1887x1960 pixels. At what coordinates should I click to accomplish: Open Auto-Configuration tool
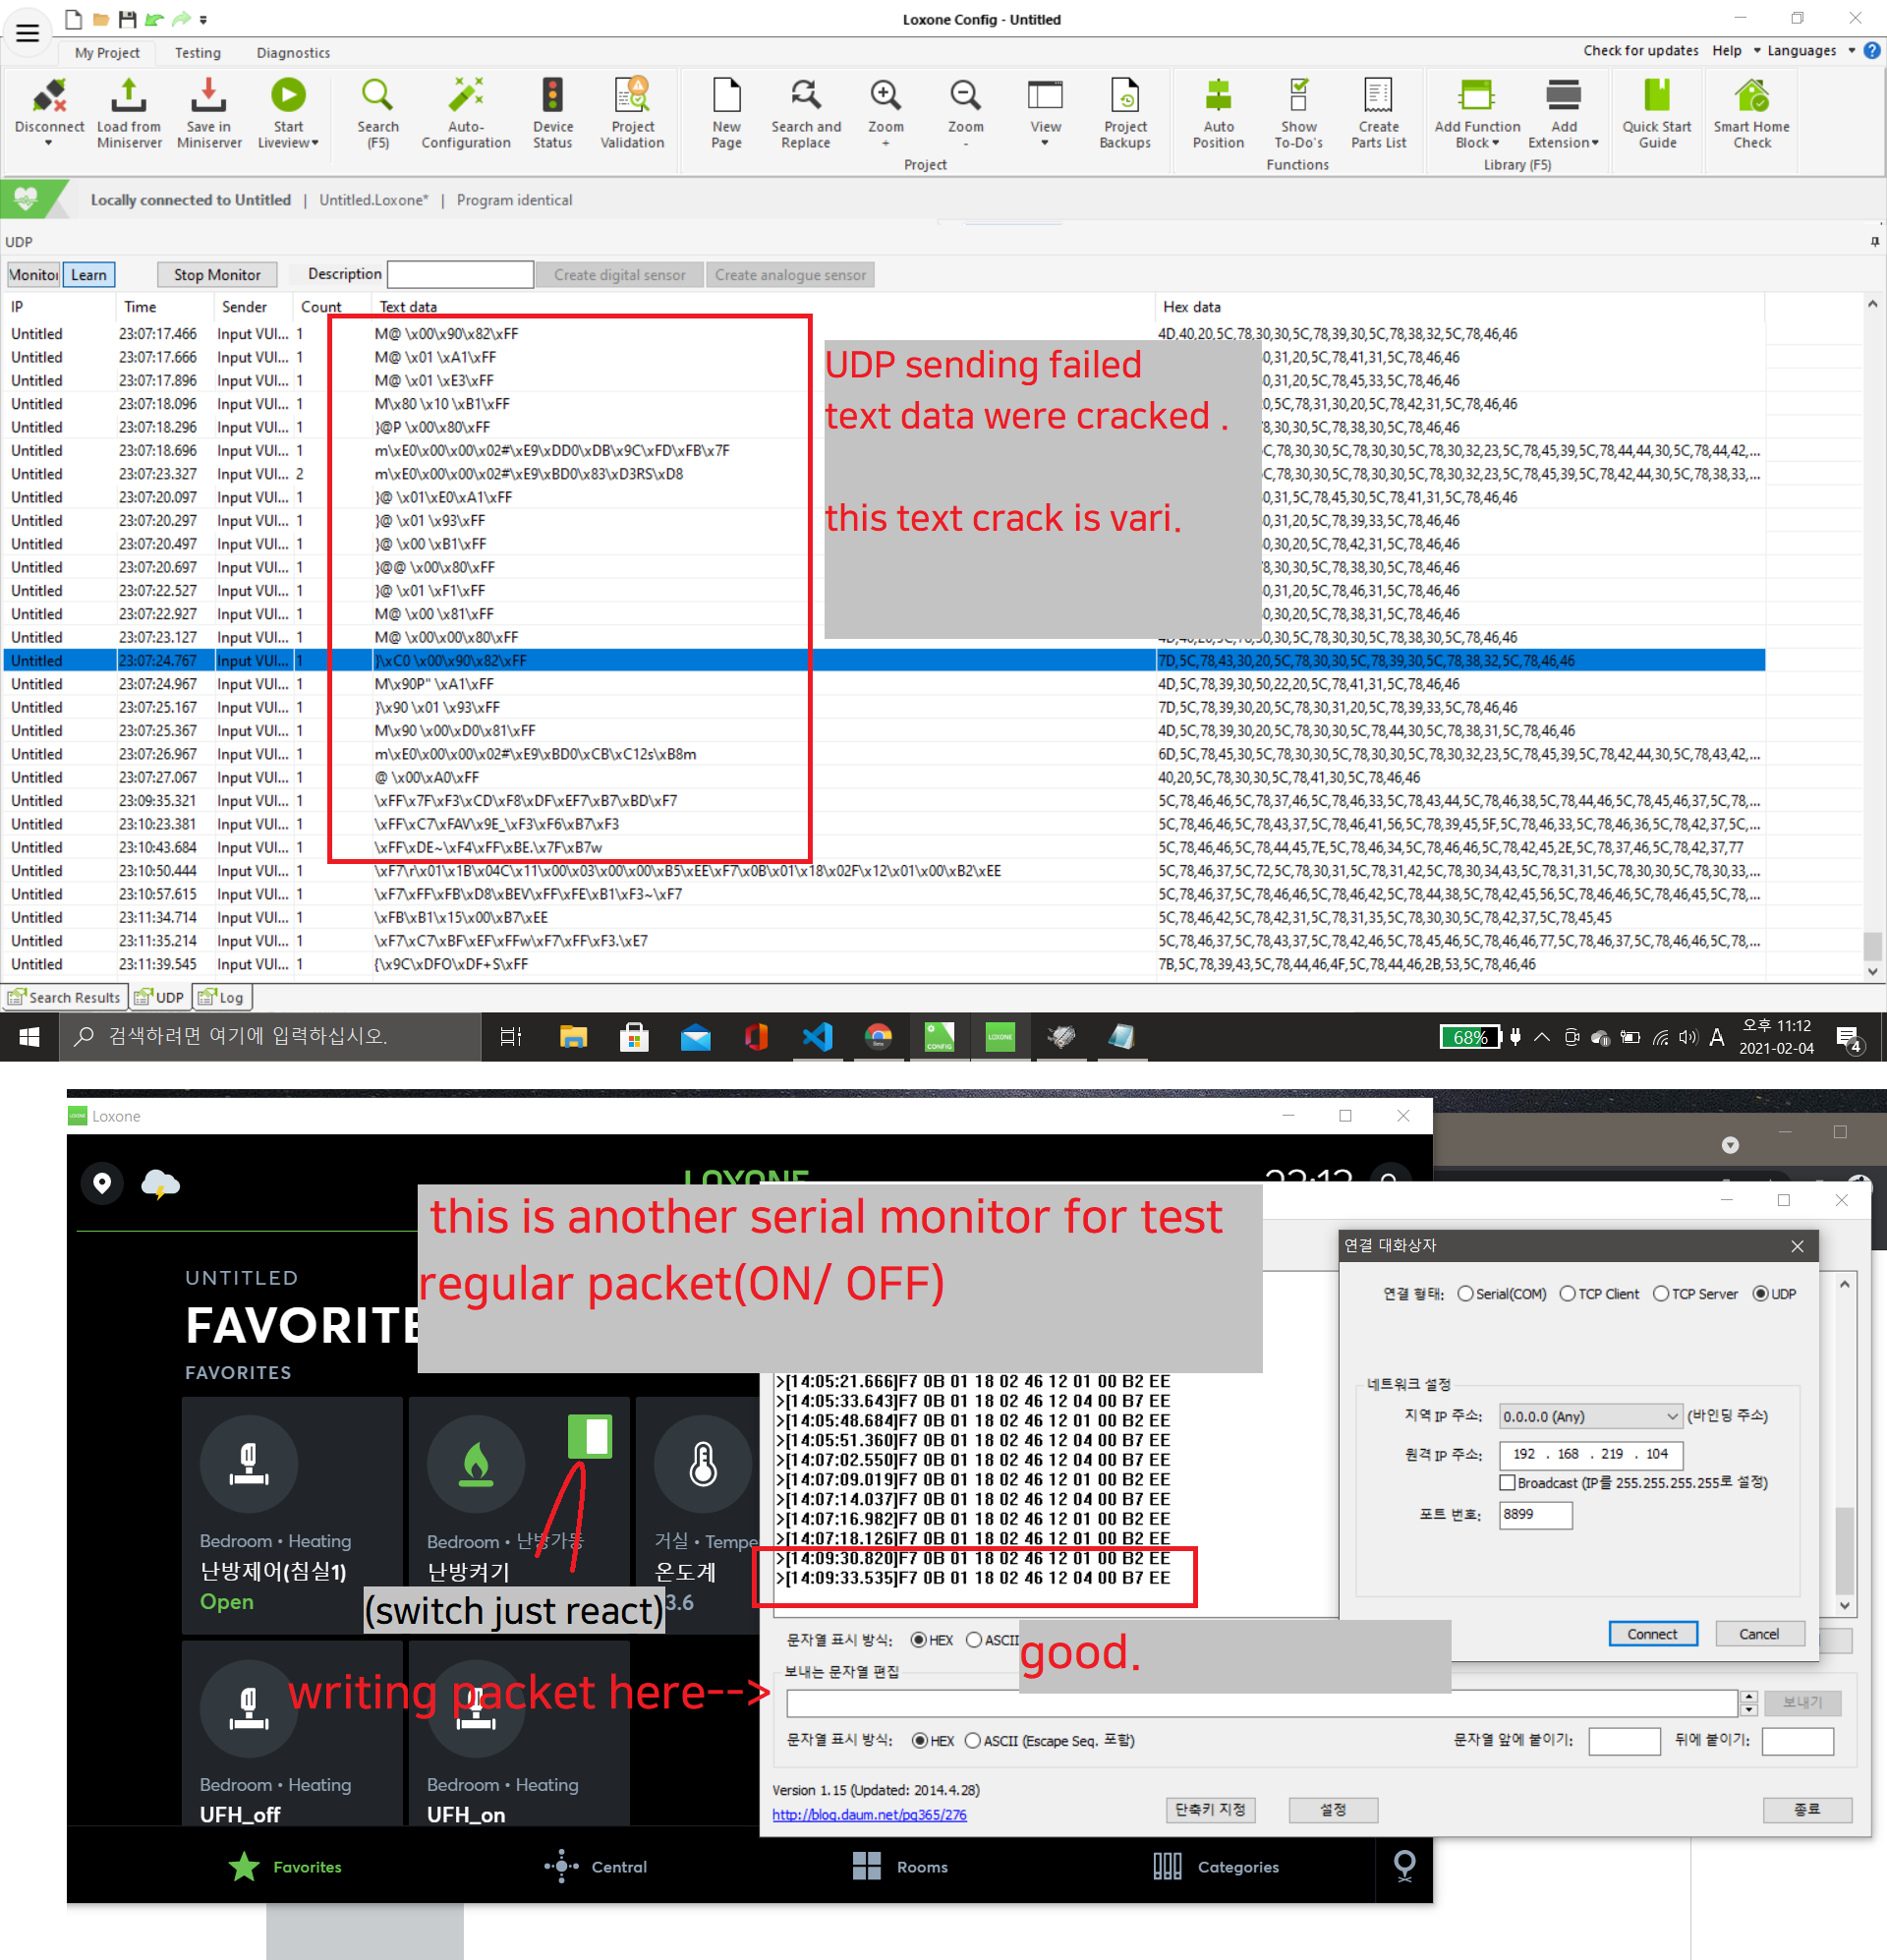(465, 97)
